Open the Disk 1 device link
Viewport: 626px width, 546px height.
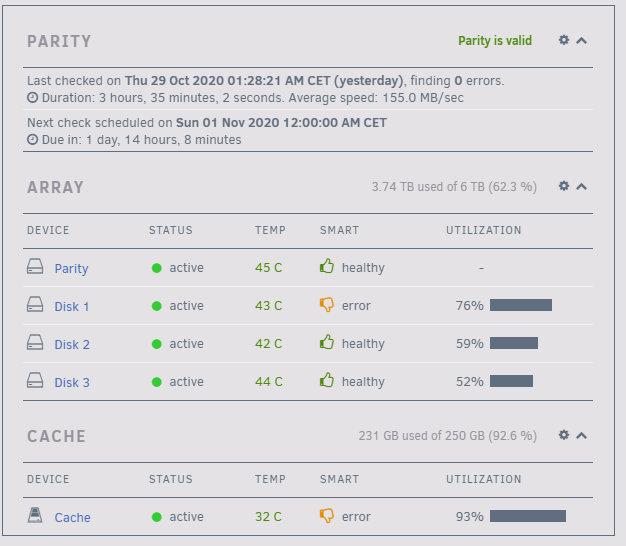tap(72, 307)
